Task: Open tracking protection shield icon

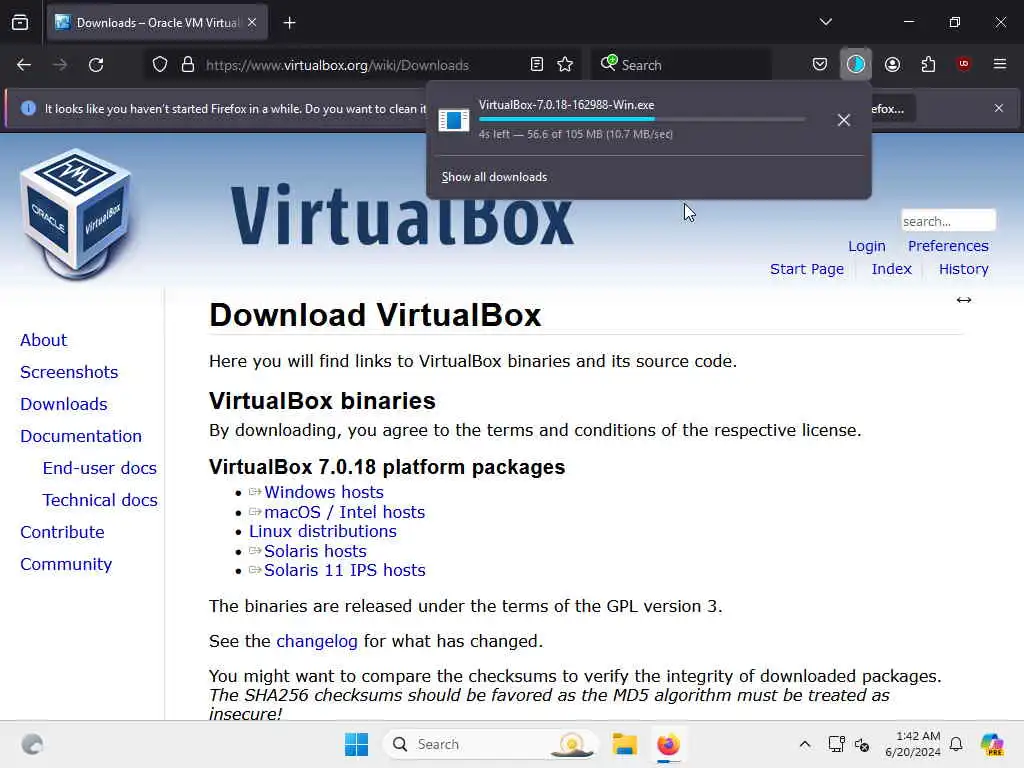Action: [160, 65]
